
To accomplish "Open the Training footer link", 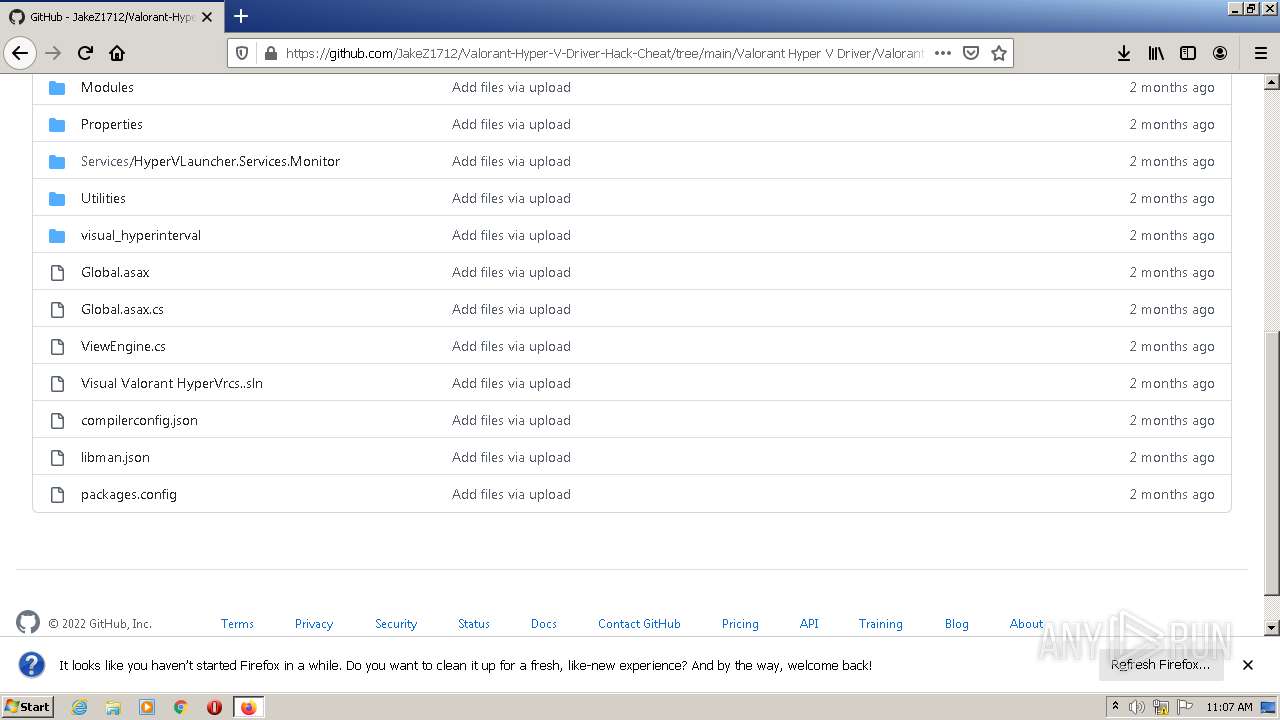I will click(x=880, y=623).
